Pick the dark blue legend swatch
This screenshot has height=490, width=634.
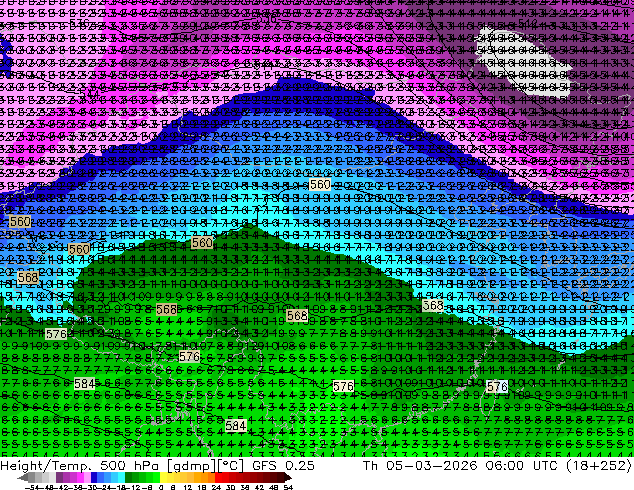coord(94,478)
